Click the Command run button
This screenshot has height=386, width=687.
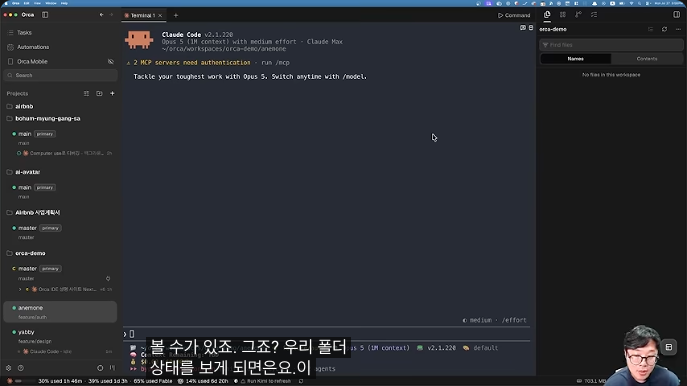[x=514, y=15]
